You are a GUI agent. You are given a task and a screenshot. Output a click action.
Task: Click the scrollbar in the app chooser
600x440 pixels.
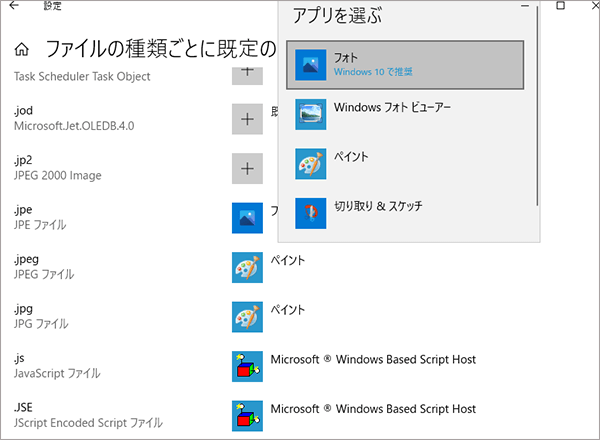coord(537,105)
